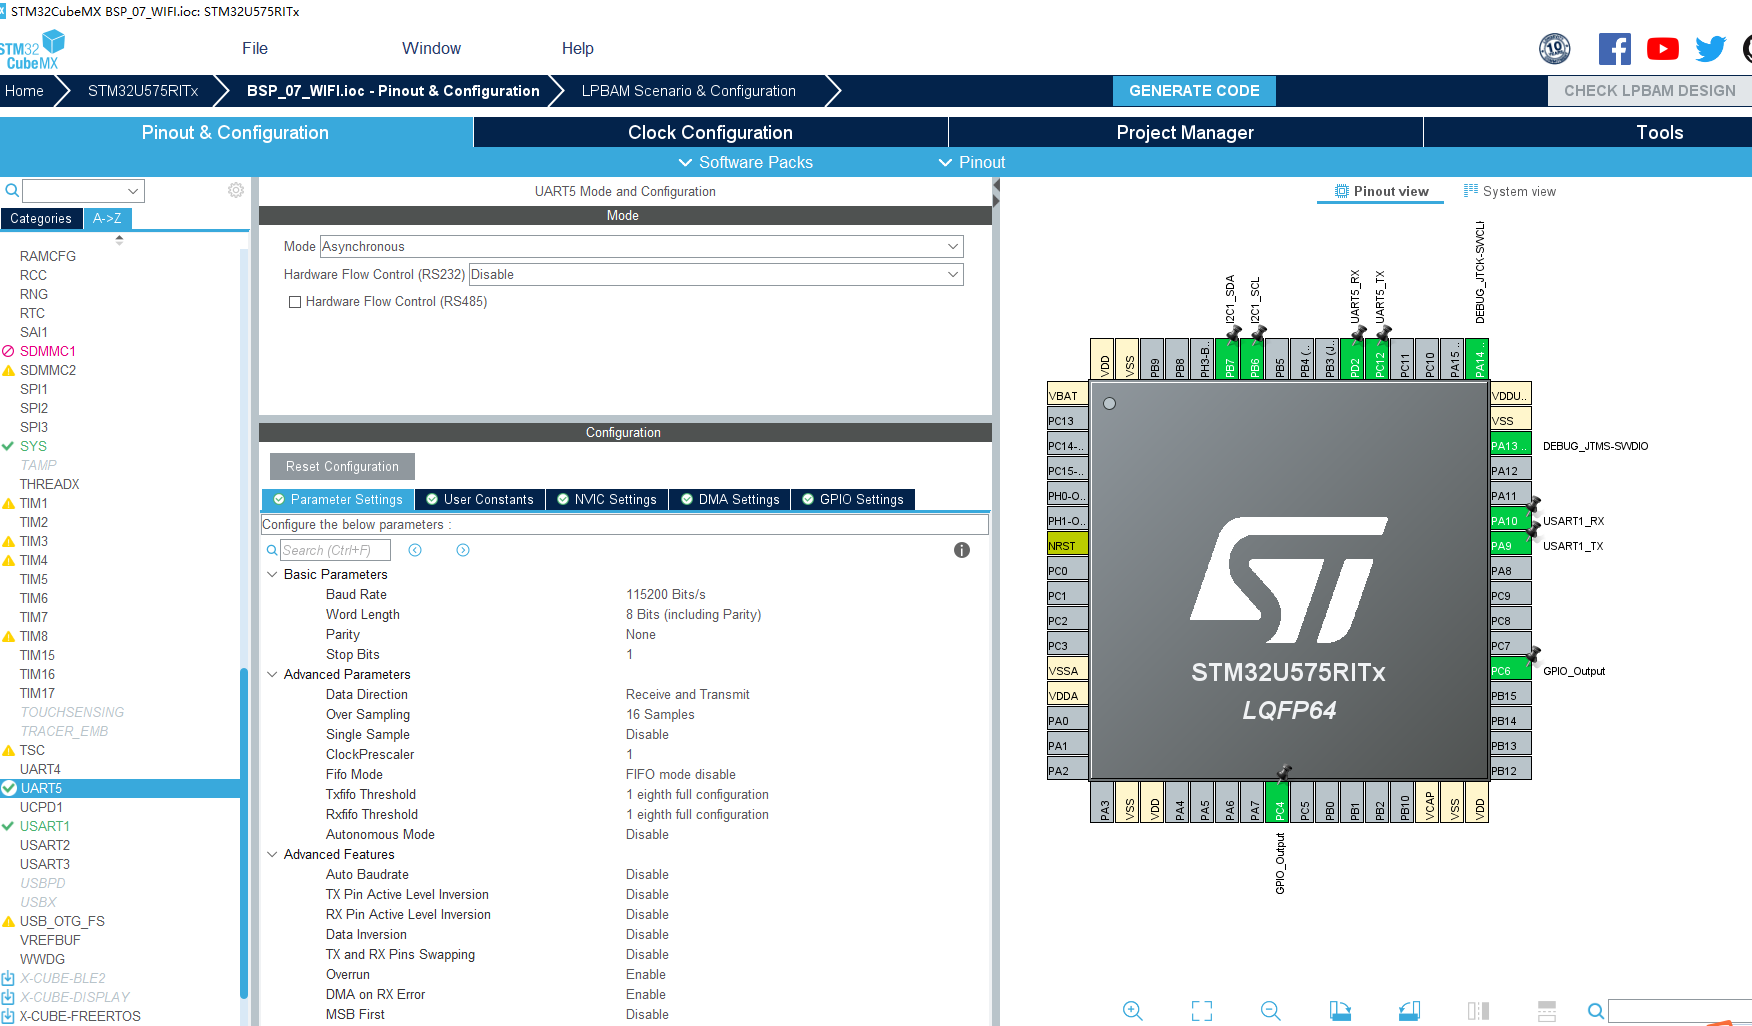This screenshot has height=1026, width=1752.
Task: Expand the Pinout dropdown menu
Action: pyautogui.click(x=971, y=162)
